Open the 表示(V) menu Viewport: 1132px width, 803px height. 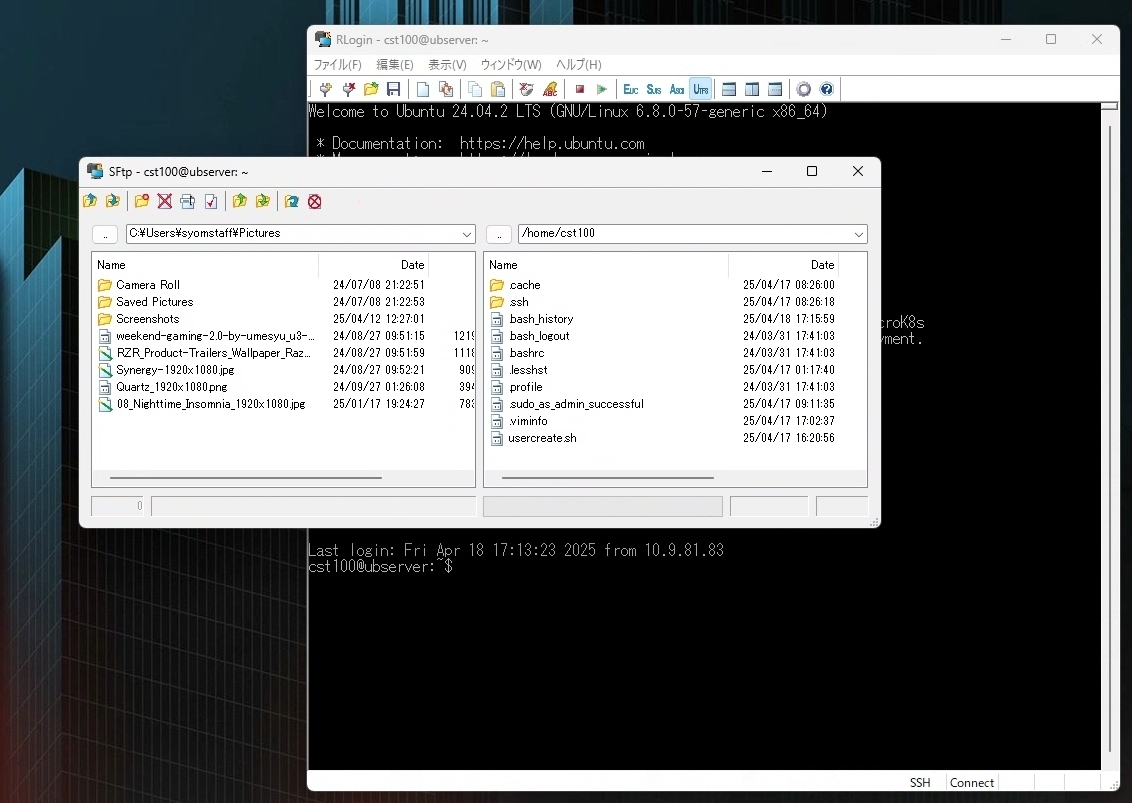coord(446,64)
